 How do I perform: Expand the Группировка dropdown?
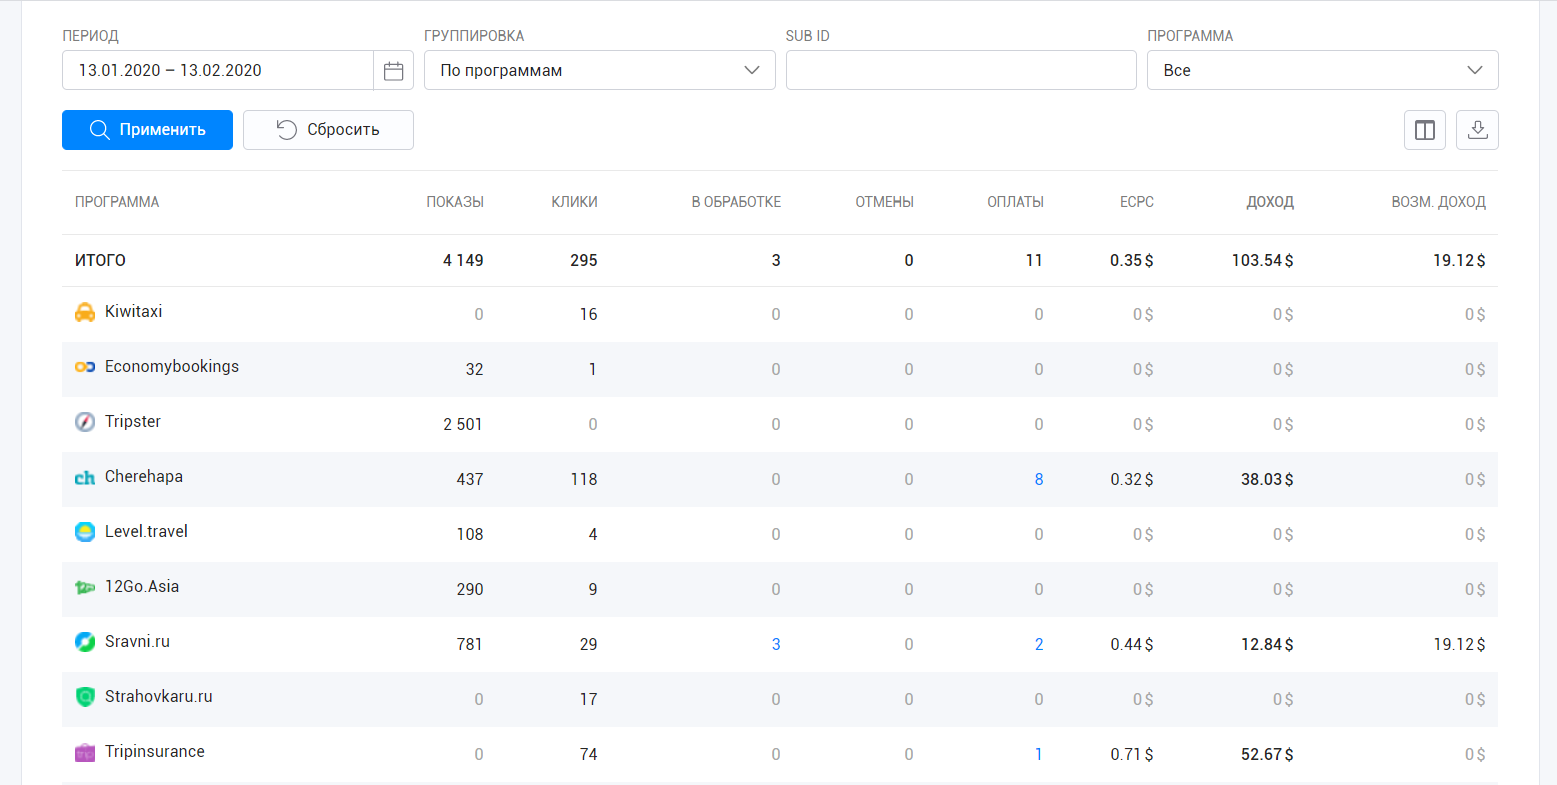[599, 71]
